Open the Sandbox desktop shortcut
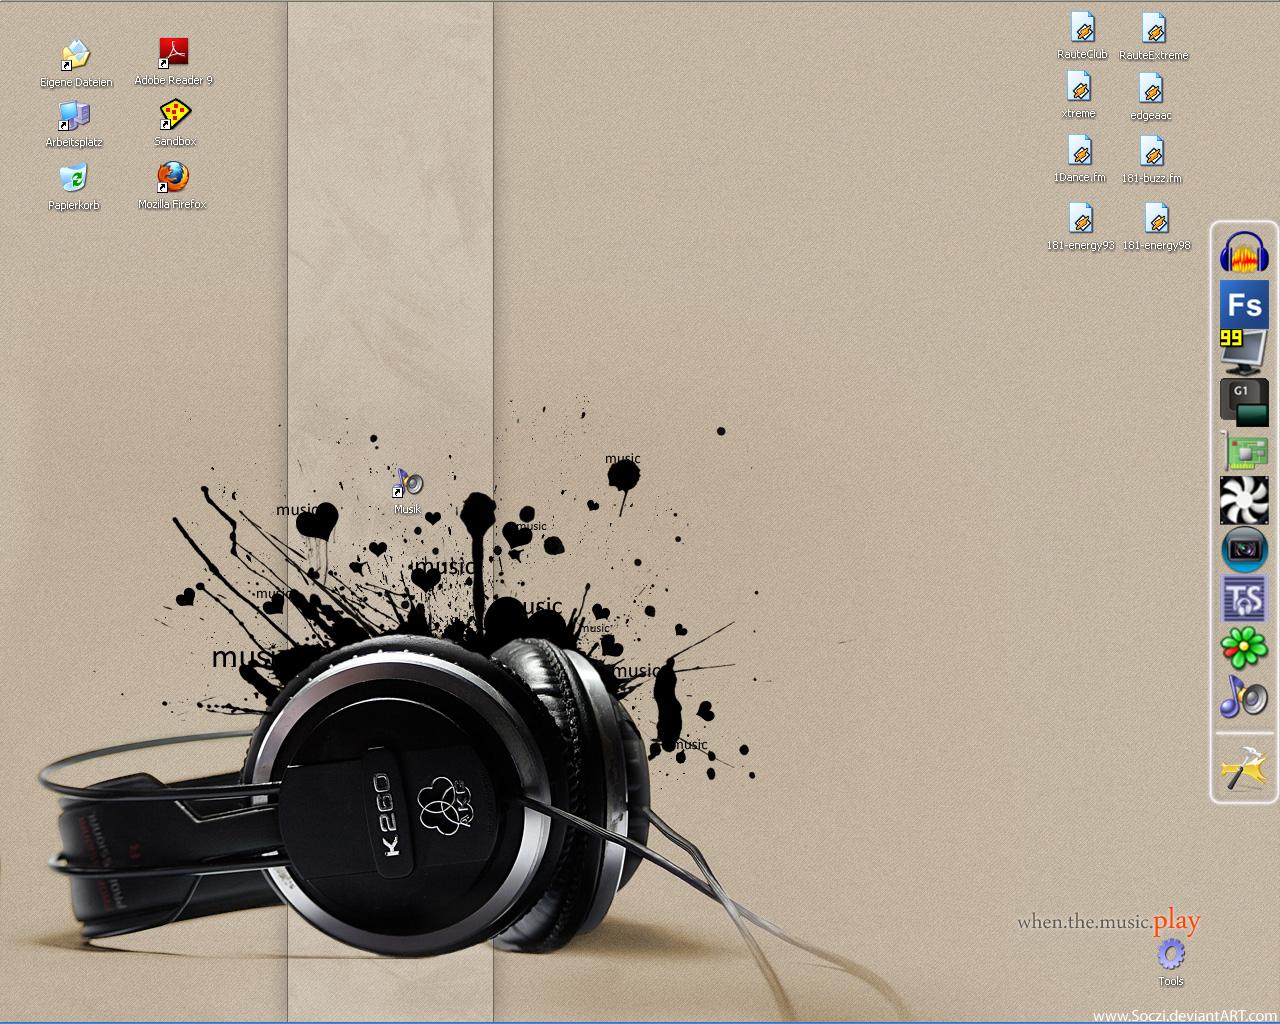The width and height of the screenshot is (1280, 1024). [x=174, y=115]
